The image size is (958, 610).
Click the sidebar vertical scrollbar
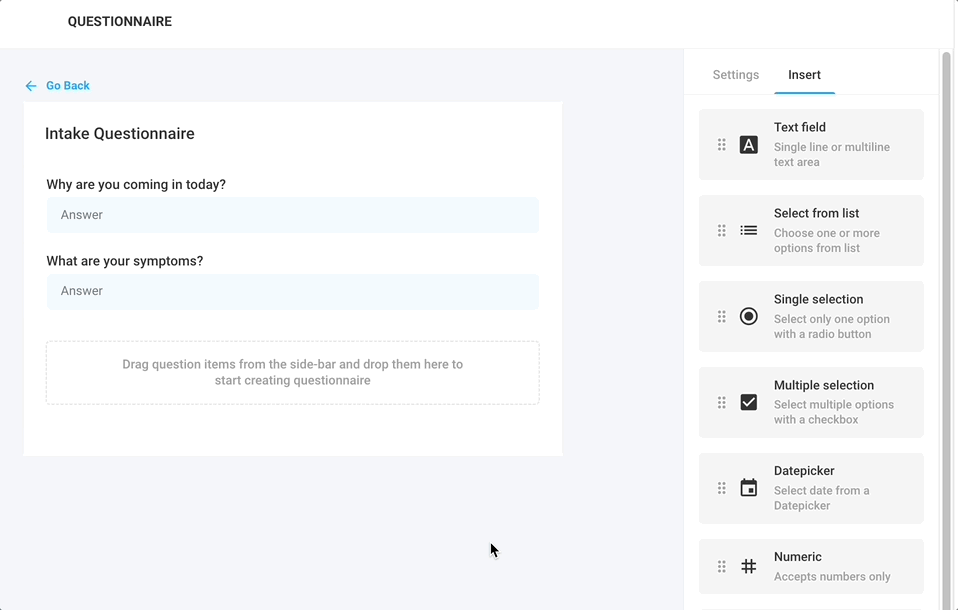click(946, 330)
